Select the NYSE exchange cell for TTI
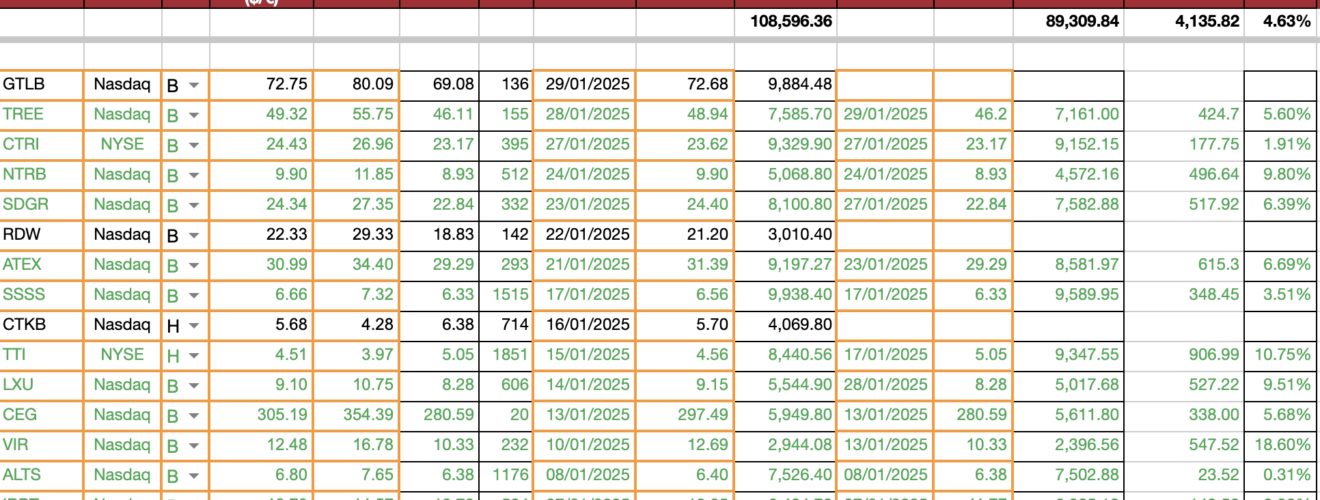 [122, 355]
